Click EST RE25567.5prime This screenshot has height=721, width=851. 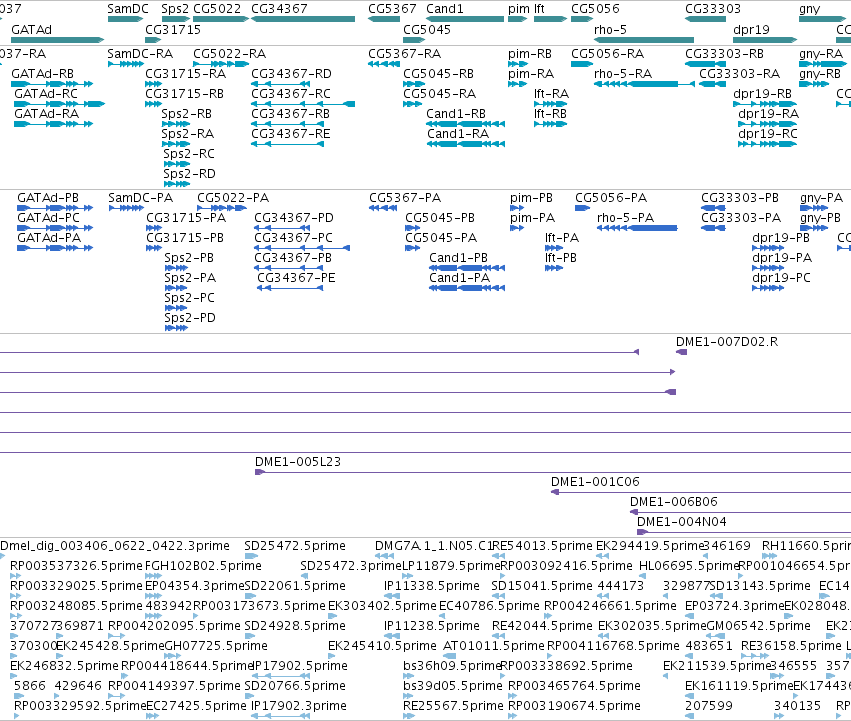click(x=409, y=716)
